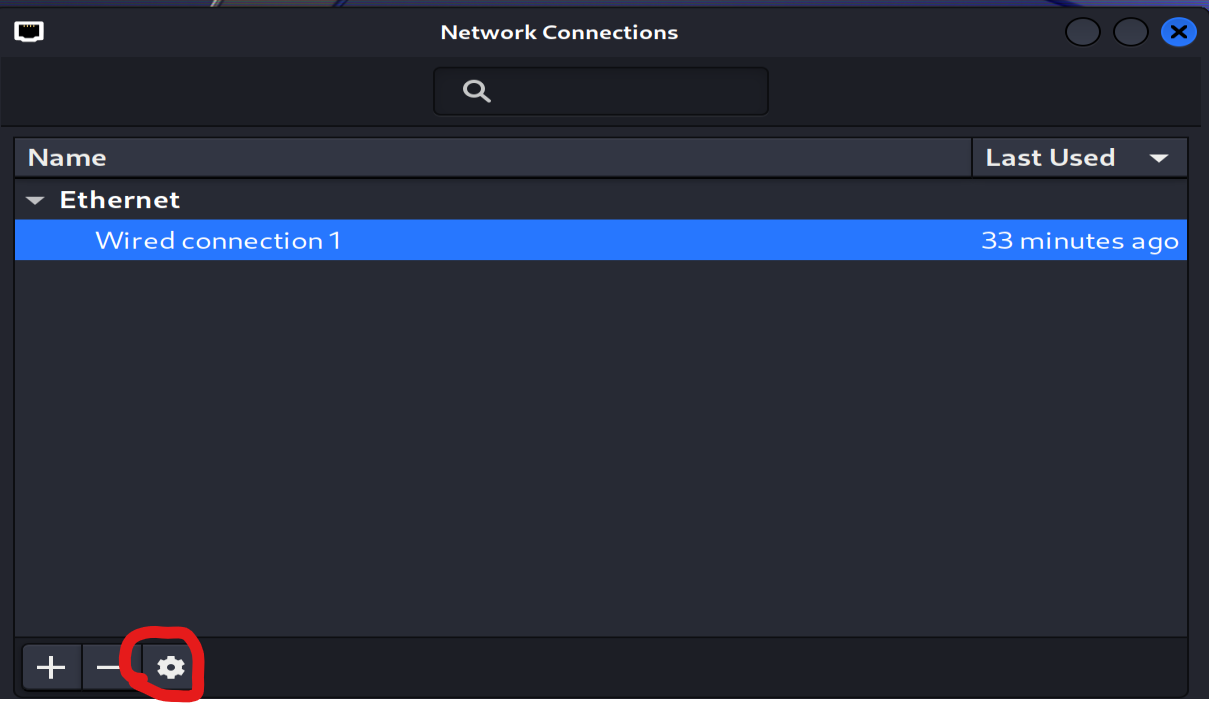This screenshot has width=1209, height=705.
Task: Collapse the Ethernet group triangle
Action: click(36, 200)
